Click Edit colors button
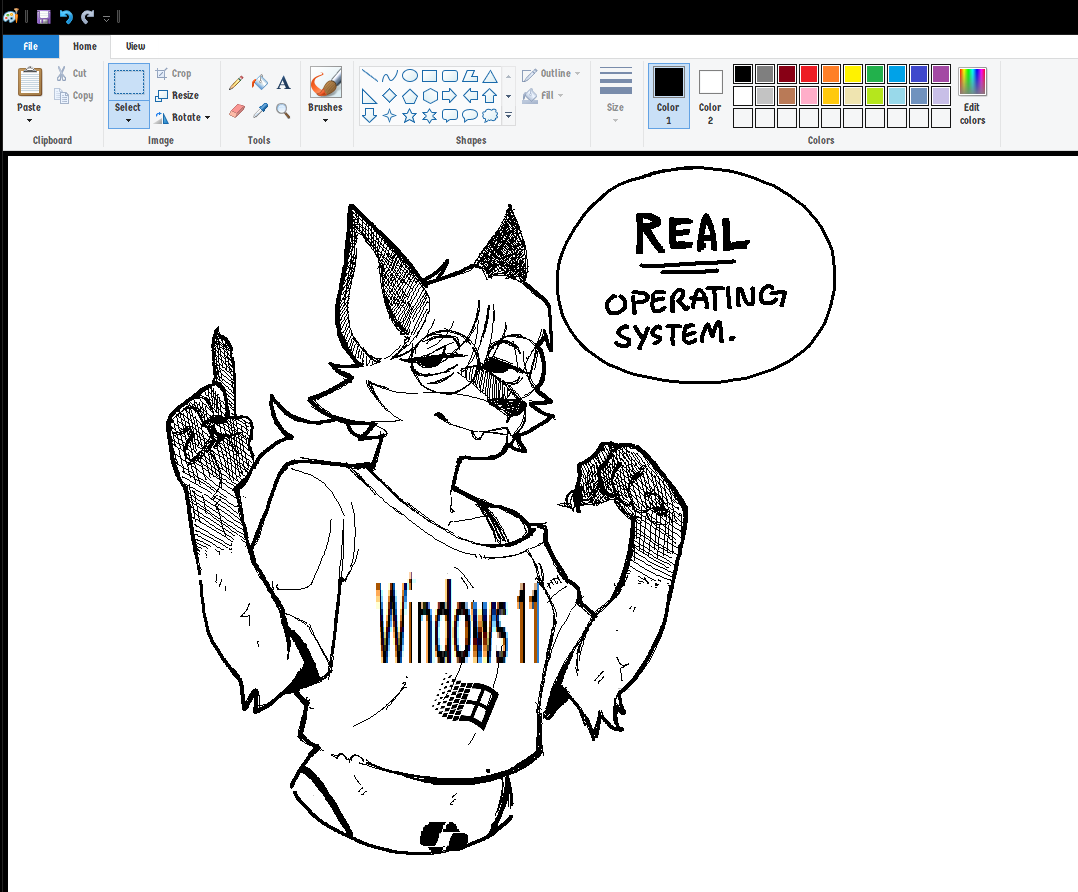 (x=972, y=96)
